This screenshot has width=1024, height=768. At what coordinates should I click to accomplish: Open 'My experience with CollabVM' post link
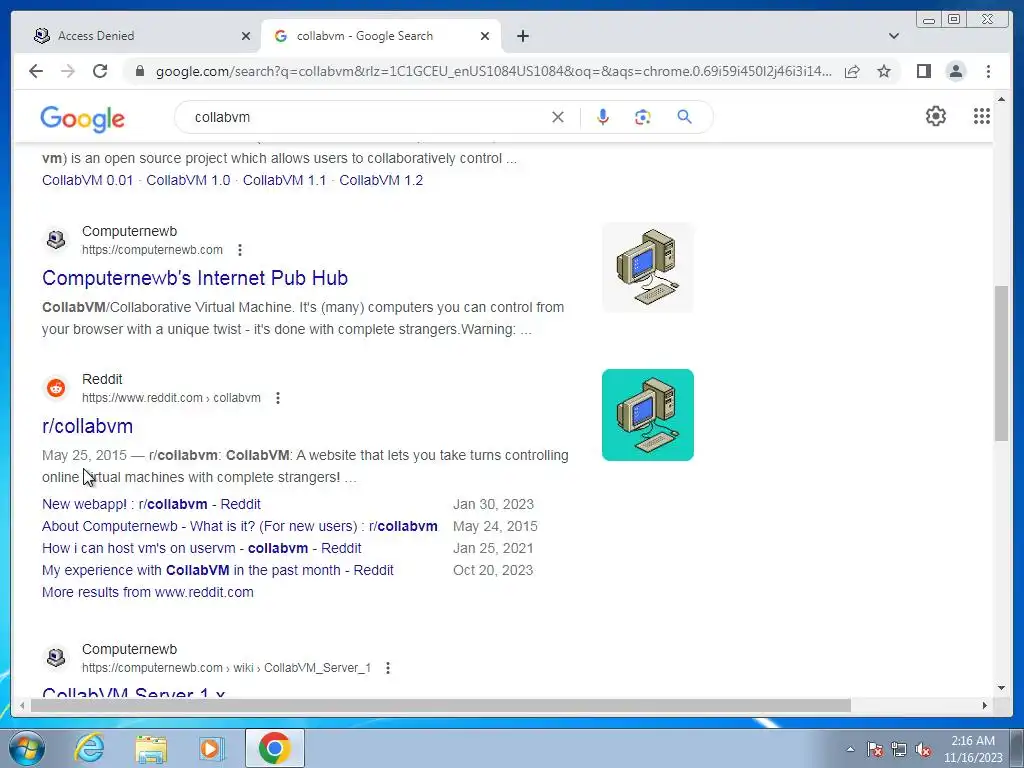coord(217,570)
